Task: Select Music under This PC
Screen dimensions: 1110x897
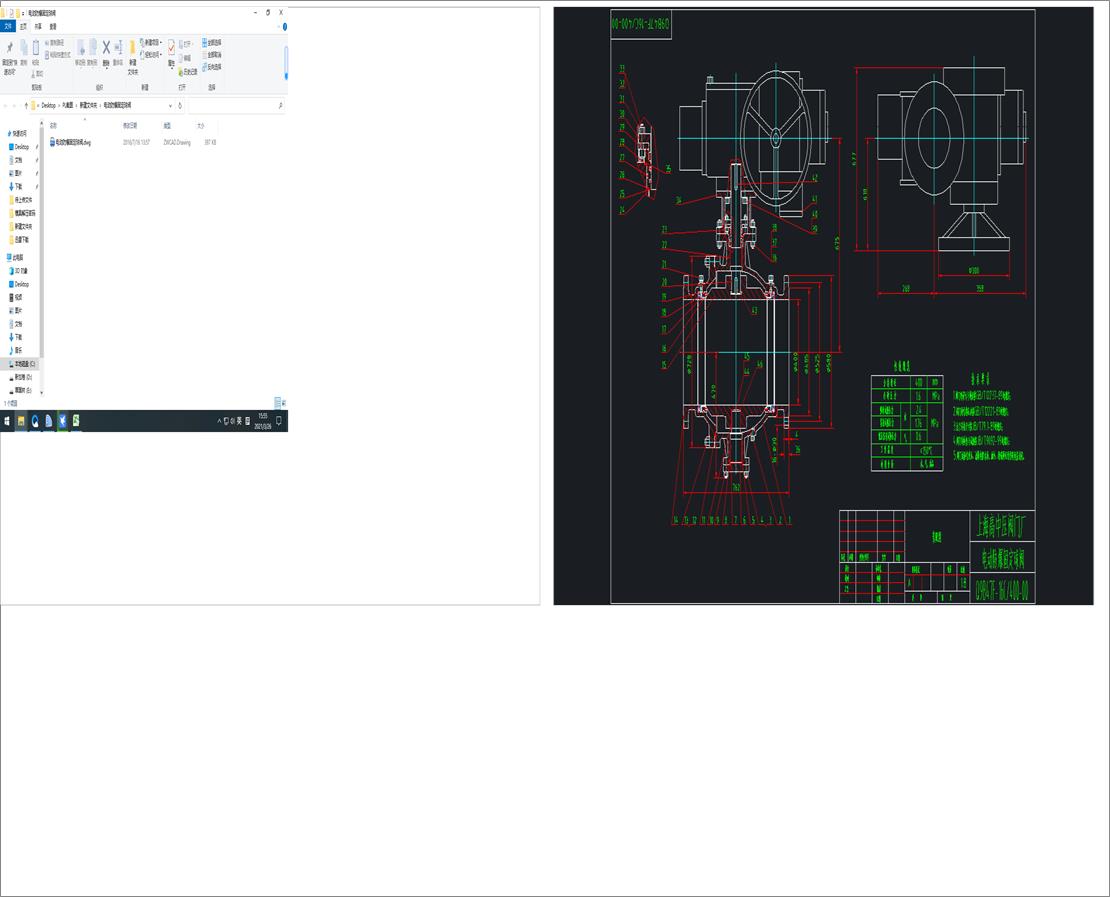Action: pos(16,350)
